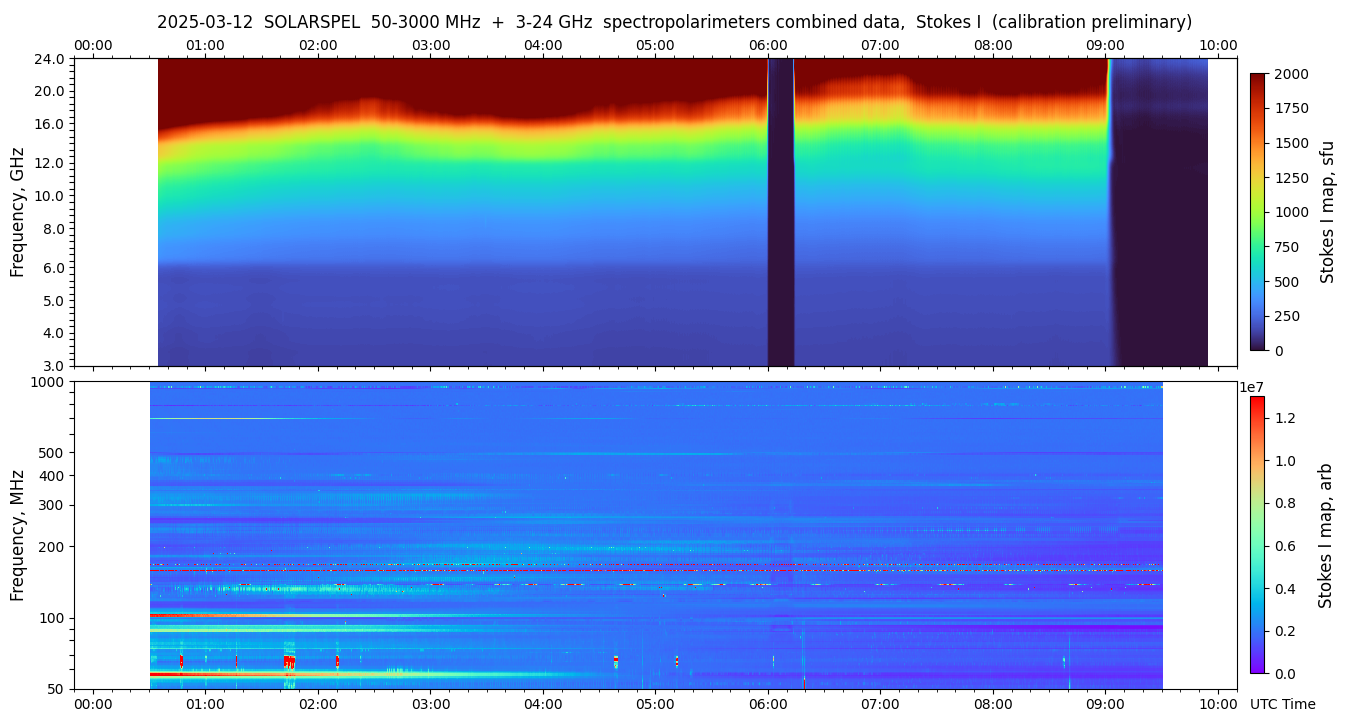
Task: Click the 03:00 tick label on bottom axis
Action: pyautogui.click(x=430, y=704)
